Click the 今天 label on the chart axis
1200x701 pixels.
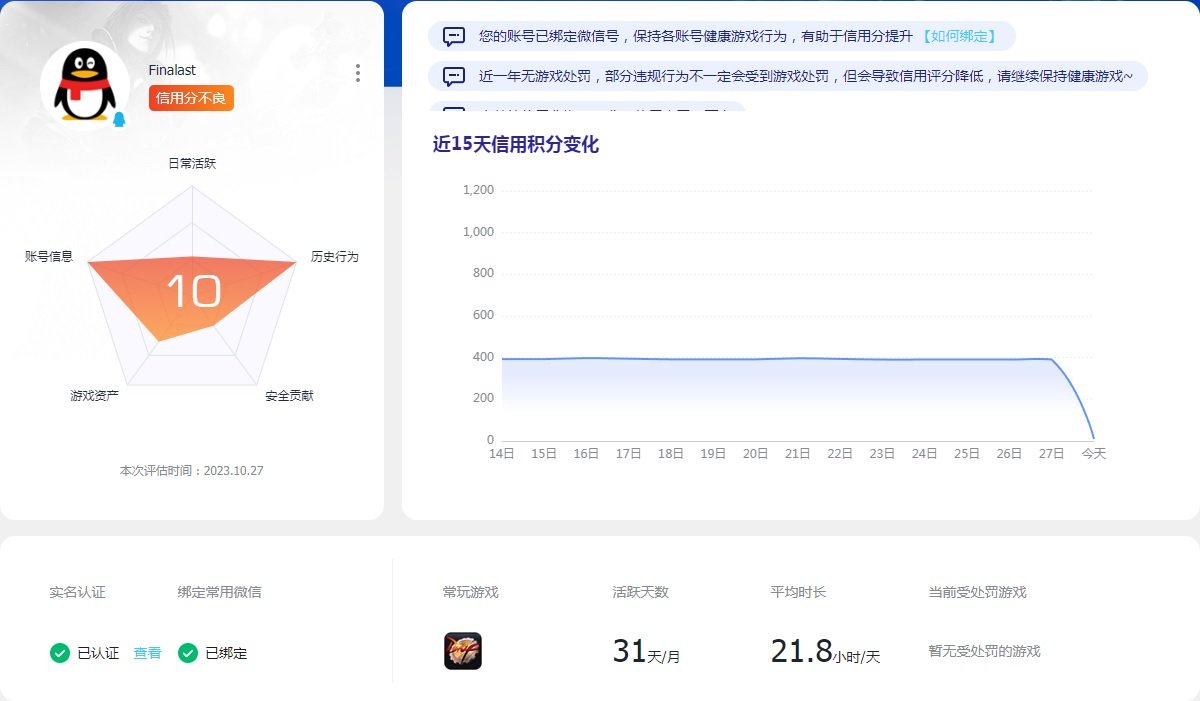click(x=1093, y=453)
